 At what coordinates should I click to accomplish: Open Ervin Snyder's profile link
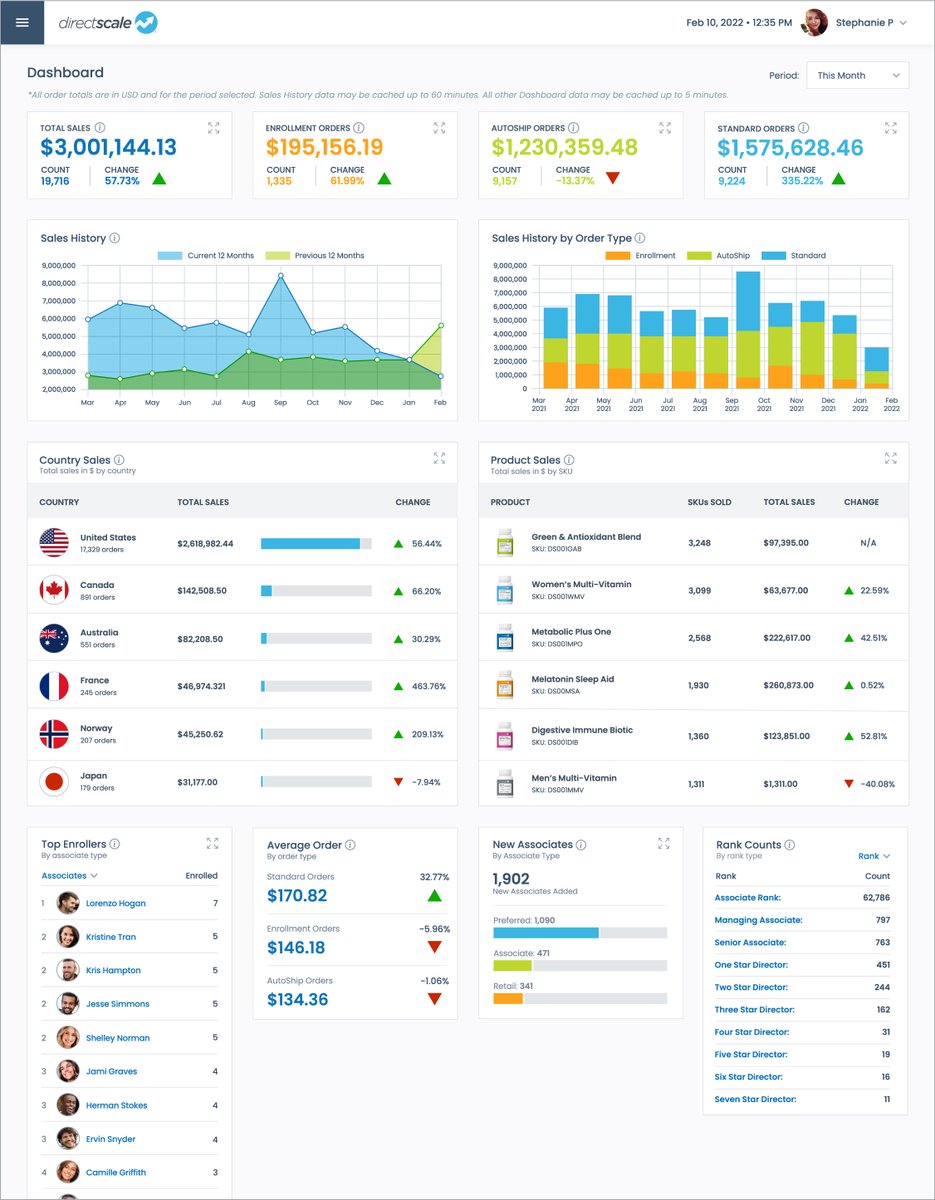tap(111, 1139)
